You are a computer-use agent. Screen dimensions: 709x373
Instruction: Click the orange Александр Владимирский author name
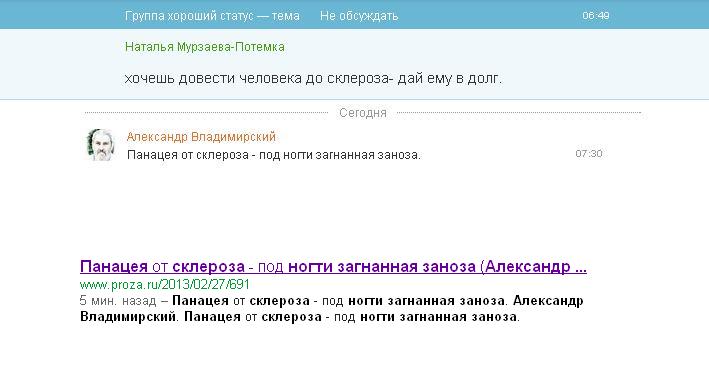pyautogui.click(x=201, y=137)
